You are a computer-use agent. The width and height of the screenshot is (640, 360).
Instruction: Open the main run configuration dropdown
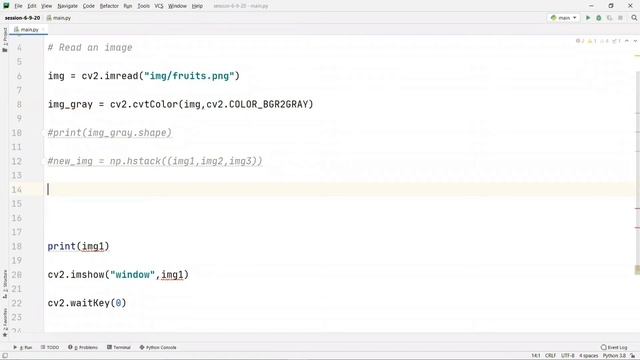563,18
